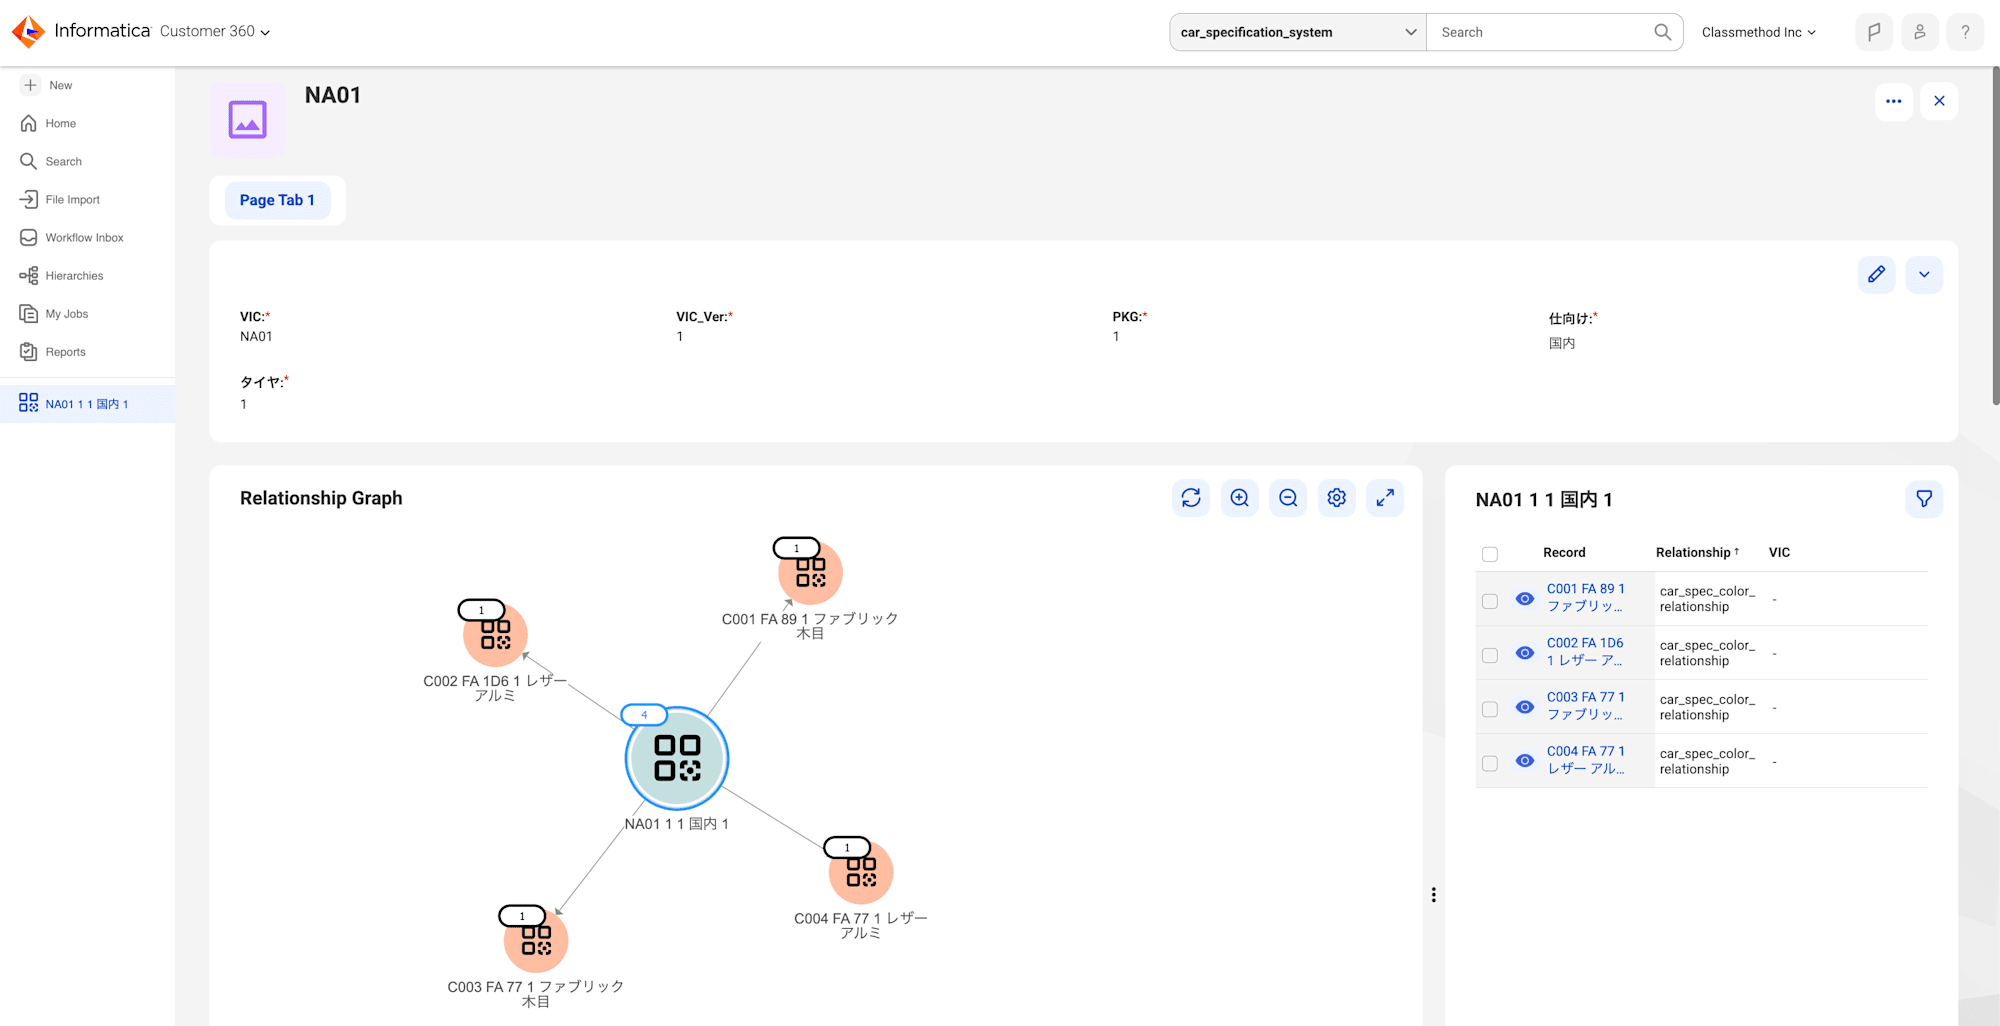Open the Classmethod Inc organization dropdown

[x=1758, y=32]
